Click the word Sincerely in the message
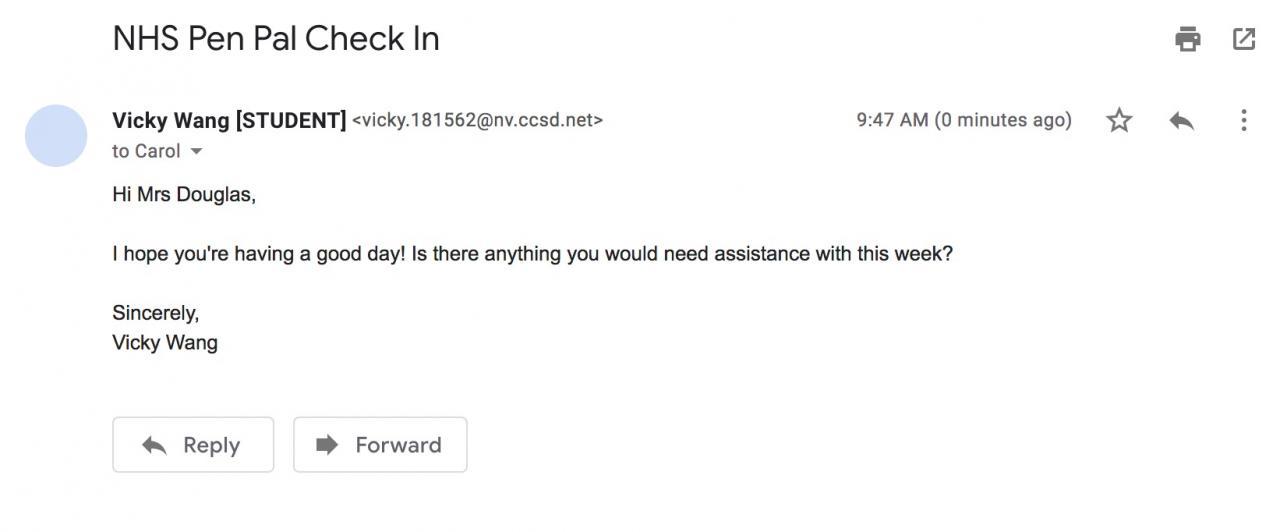This screenshot has width=1280, height=532. point(155,313)
